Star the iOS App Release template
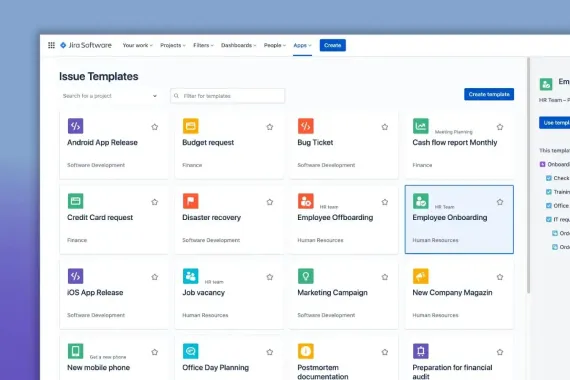 [154, 277]
